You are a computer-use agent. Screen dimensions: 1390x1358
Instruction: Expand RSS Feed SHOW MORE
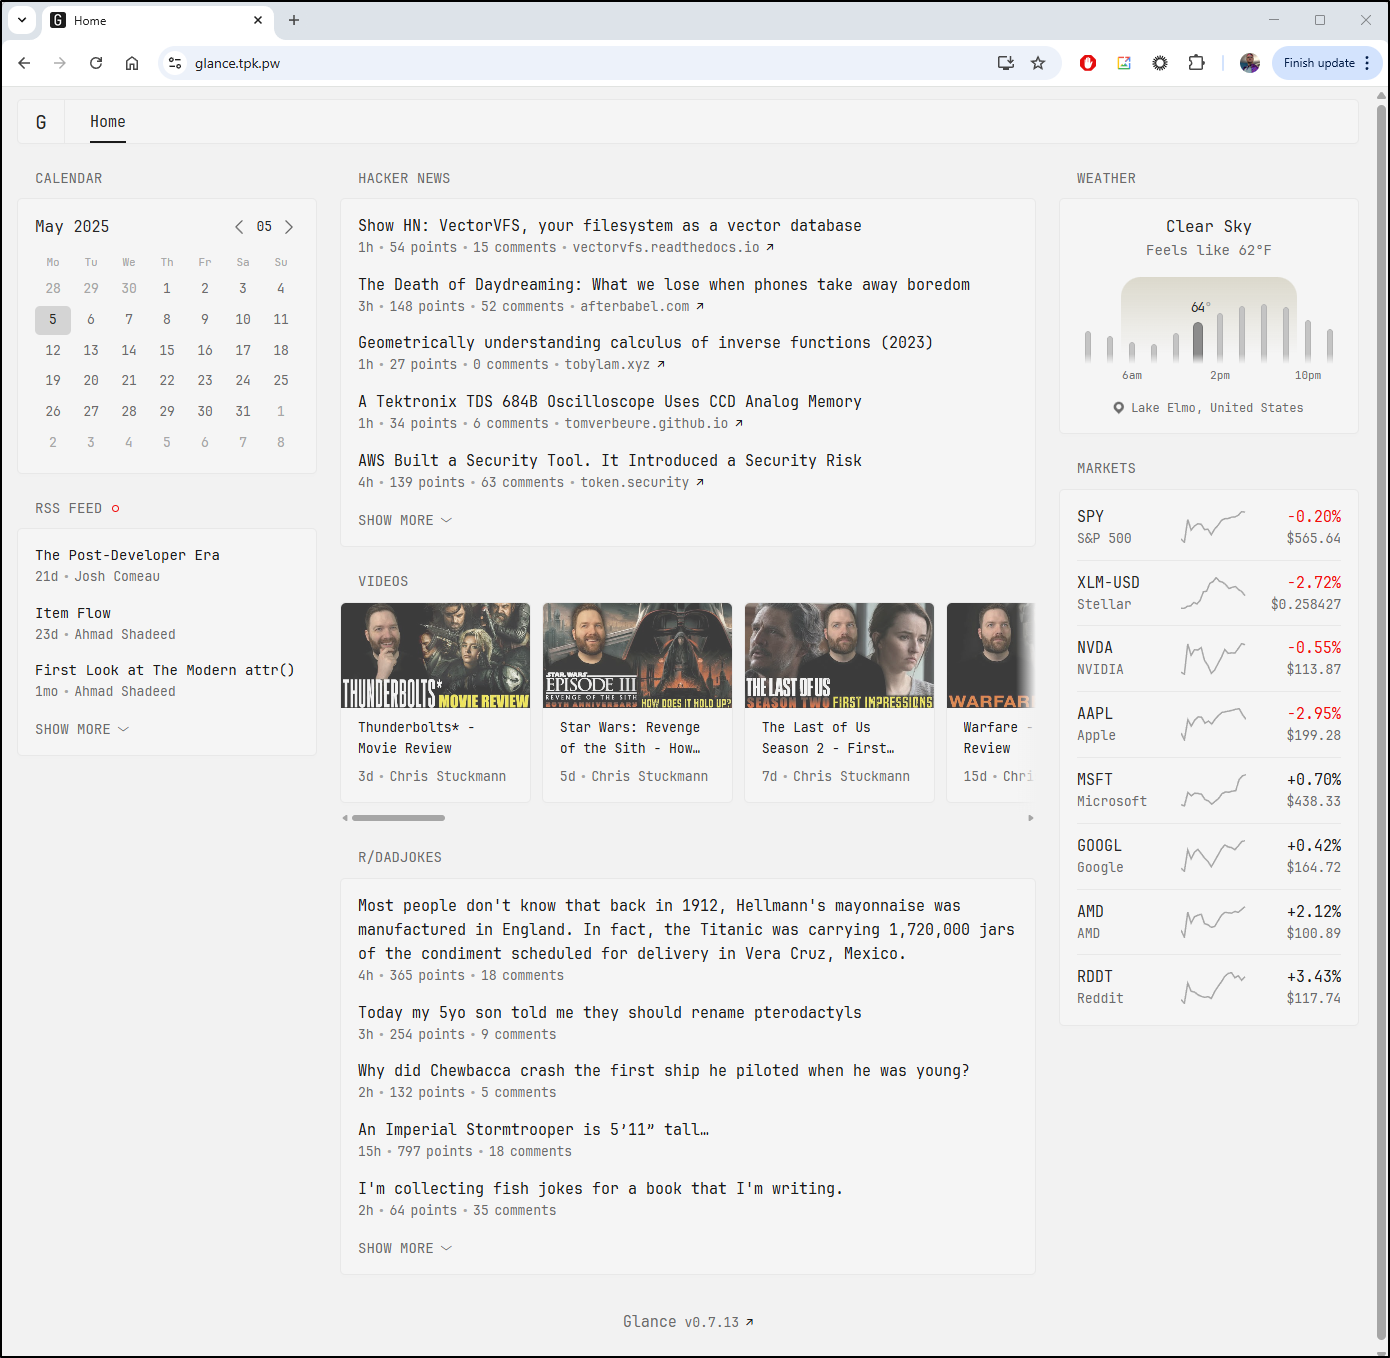click(x=82, y=729)
